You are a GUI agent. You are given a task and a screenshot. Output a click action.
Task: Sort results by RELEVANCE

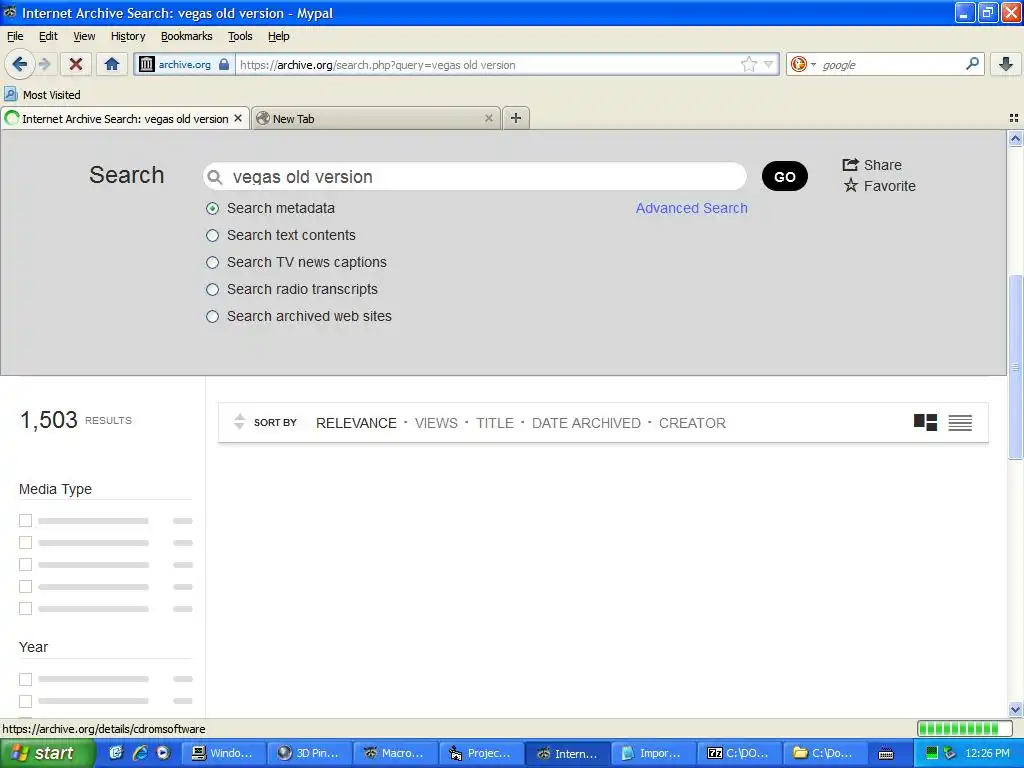(x=356, y=423)
